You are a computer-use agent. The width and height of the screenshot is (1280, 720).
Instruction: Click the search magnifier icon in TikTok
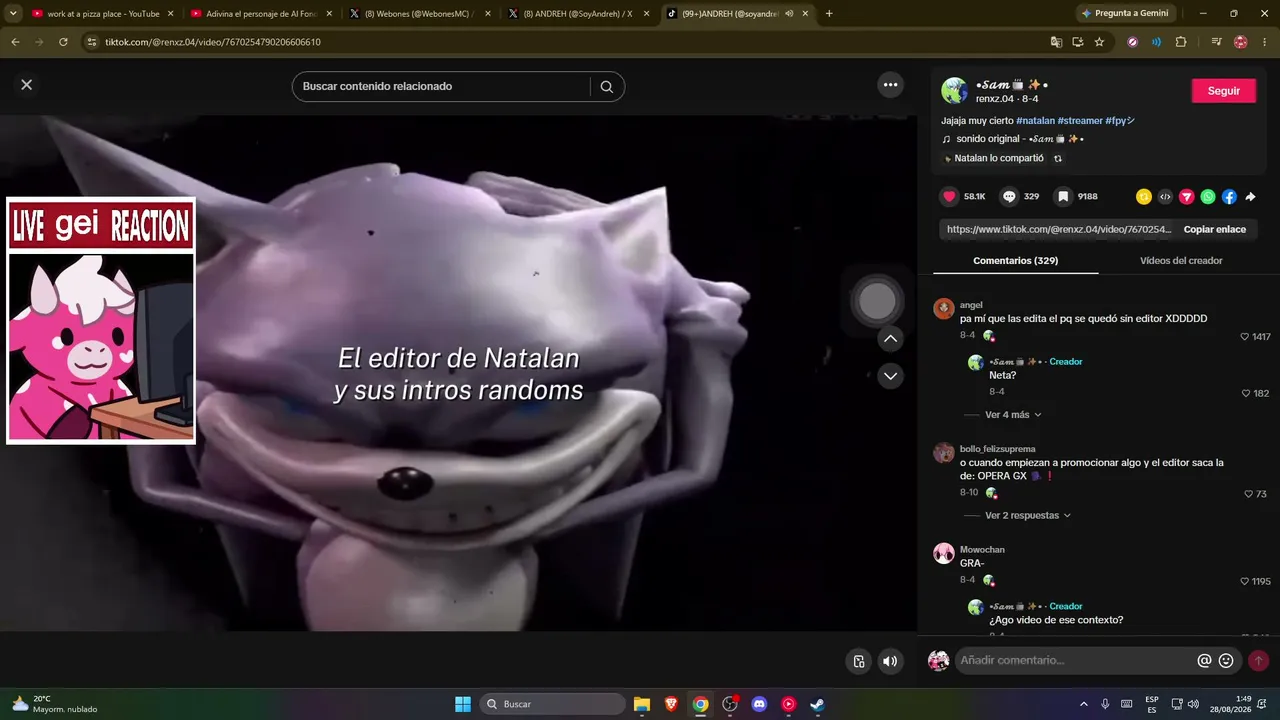(x=606, y=87)
